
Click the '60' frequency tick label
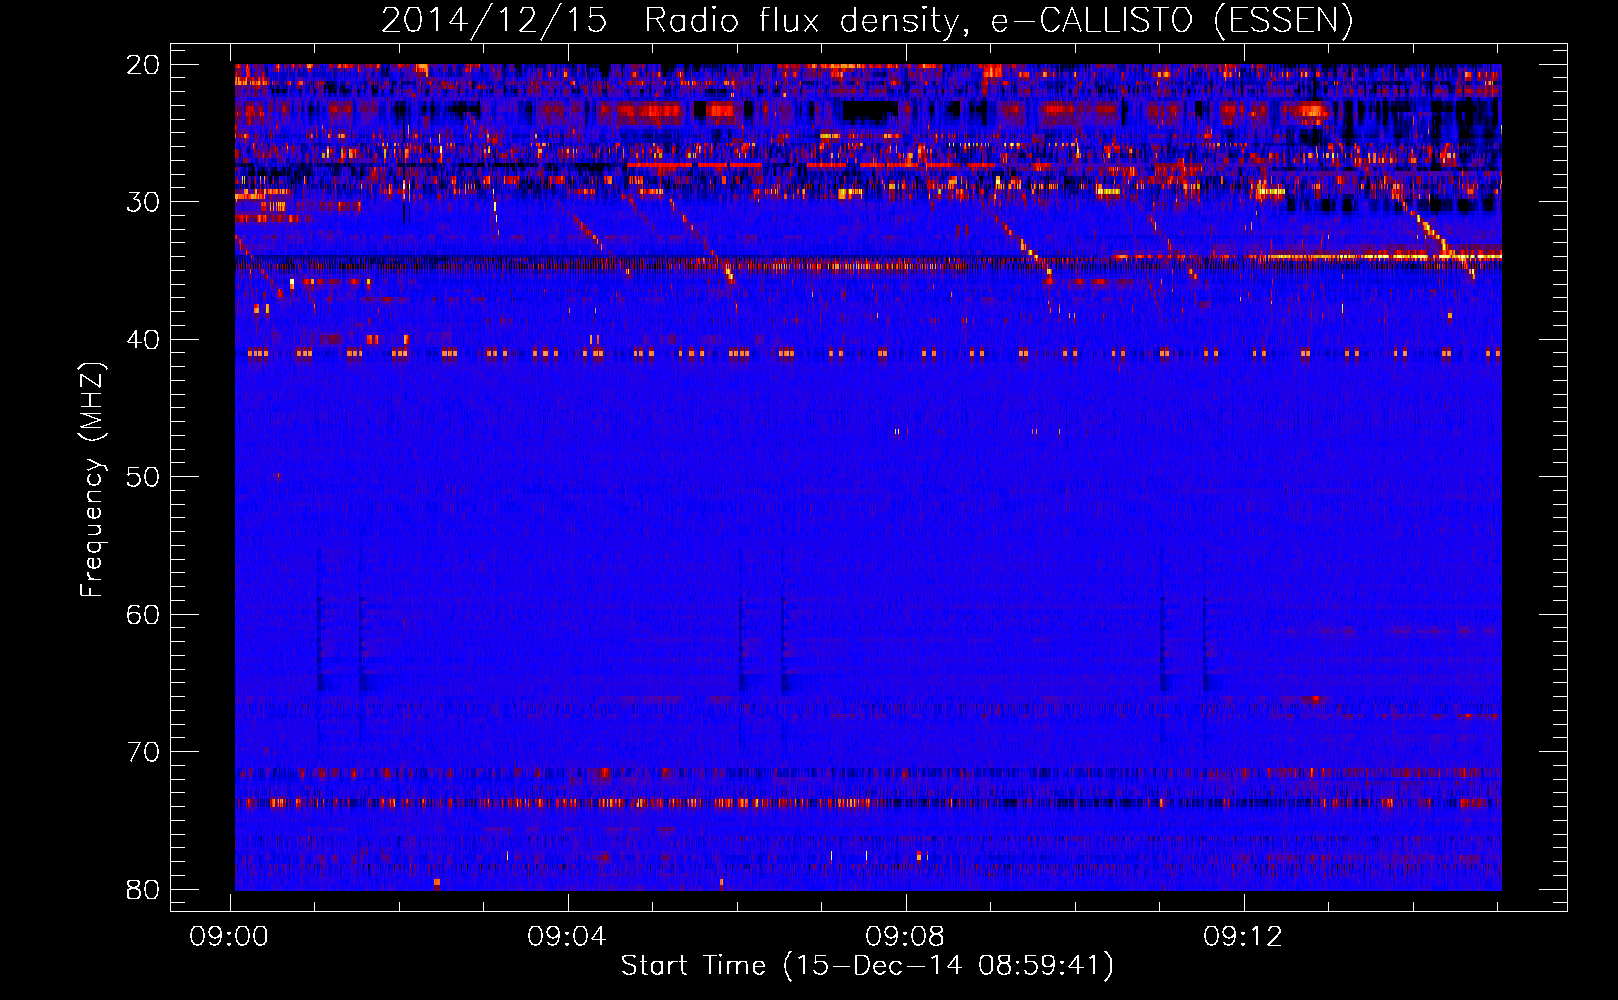point(143,615)
